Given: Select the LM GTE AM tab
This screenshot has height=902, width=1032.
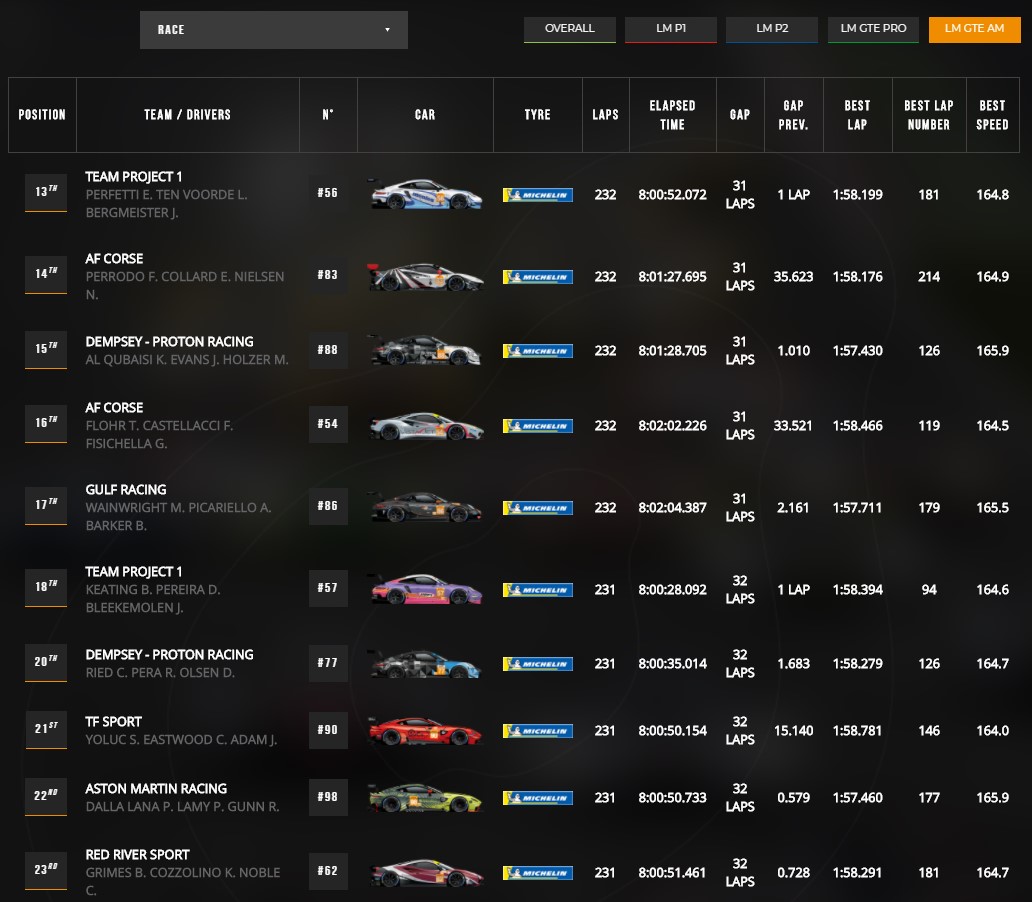Looking at the screenshot, I should 975,30.
